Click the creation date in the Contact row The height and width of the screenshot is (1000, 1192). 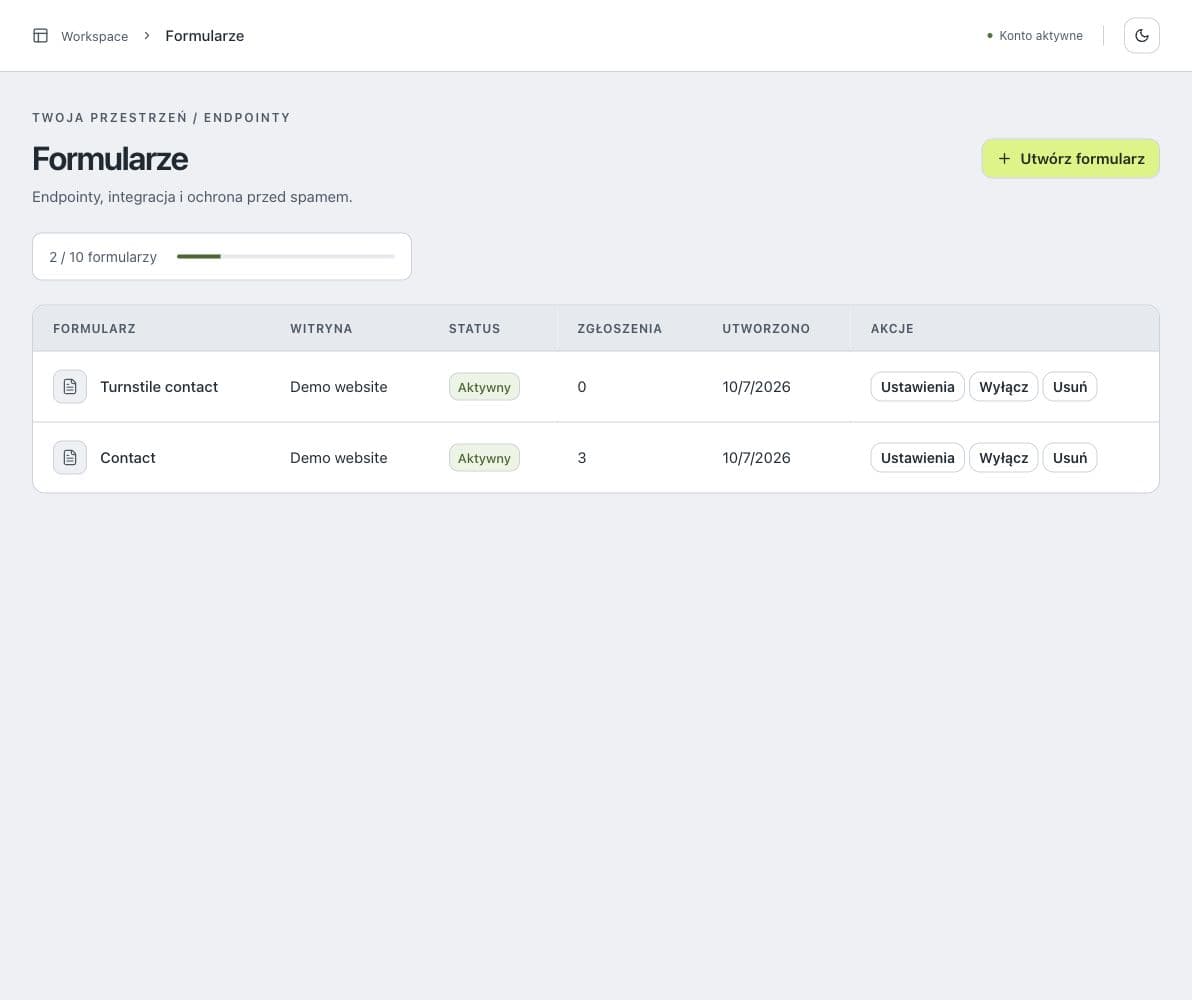tap(756, 458)
